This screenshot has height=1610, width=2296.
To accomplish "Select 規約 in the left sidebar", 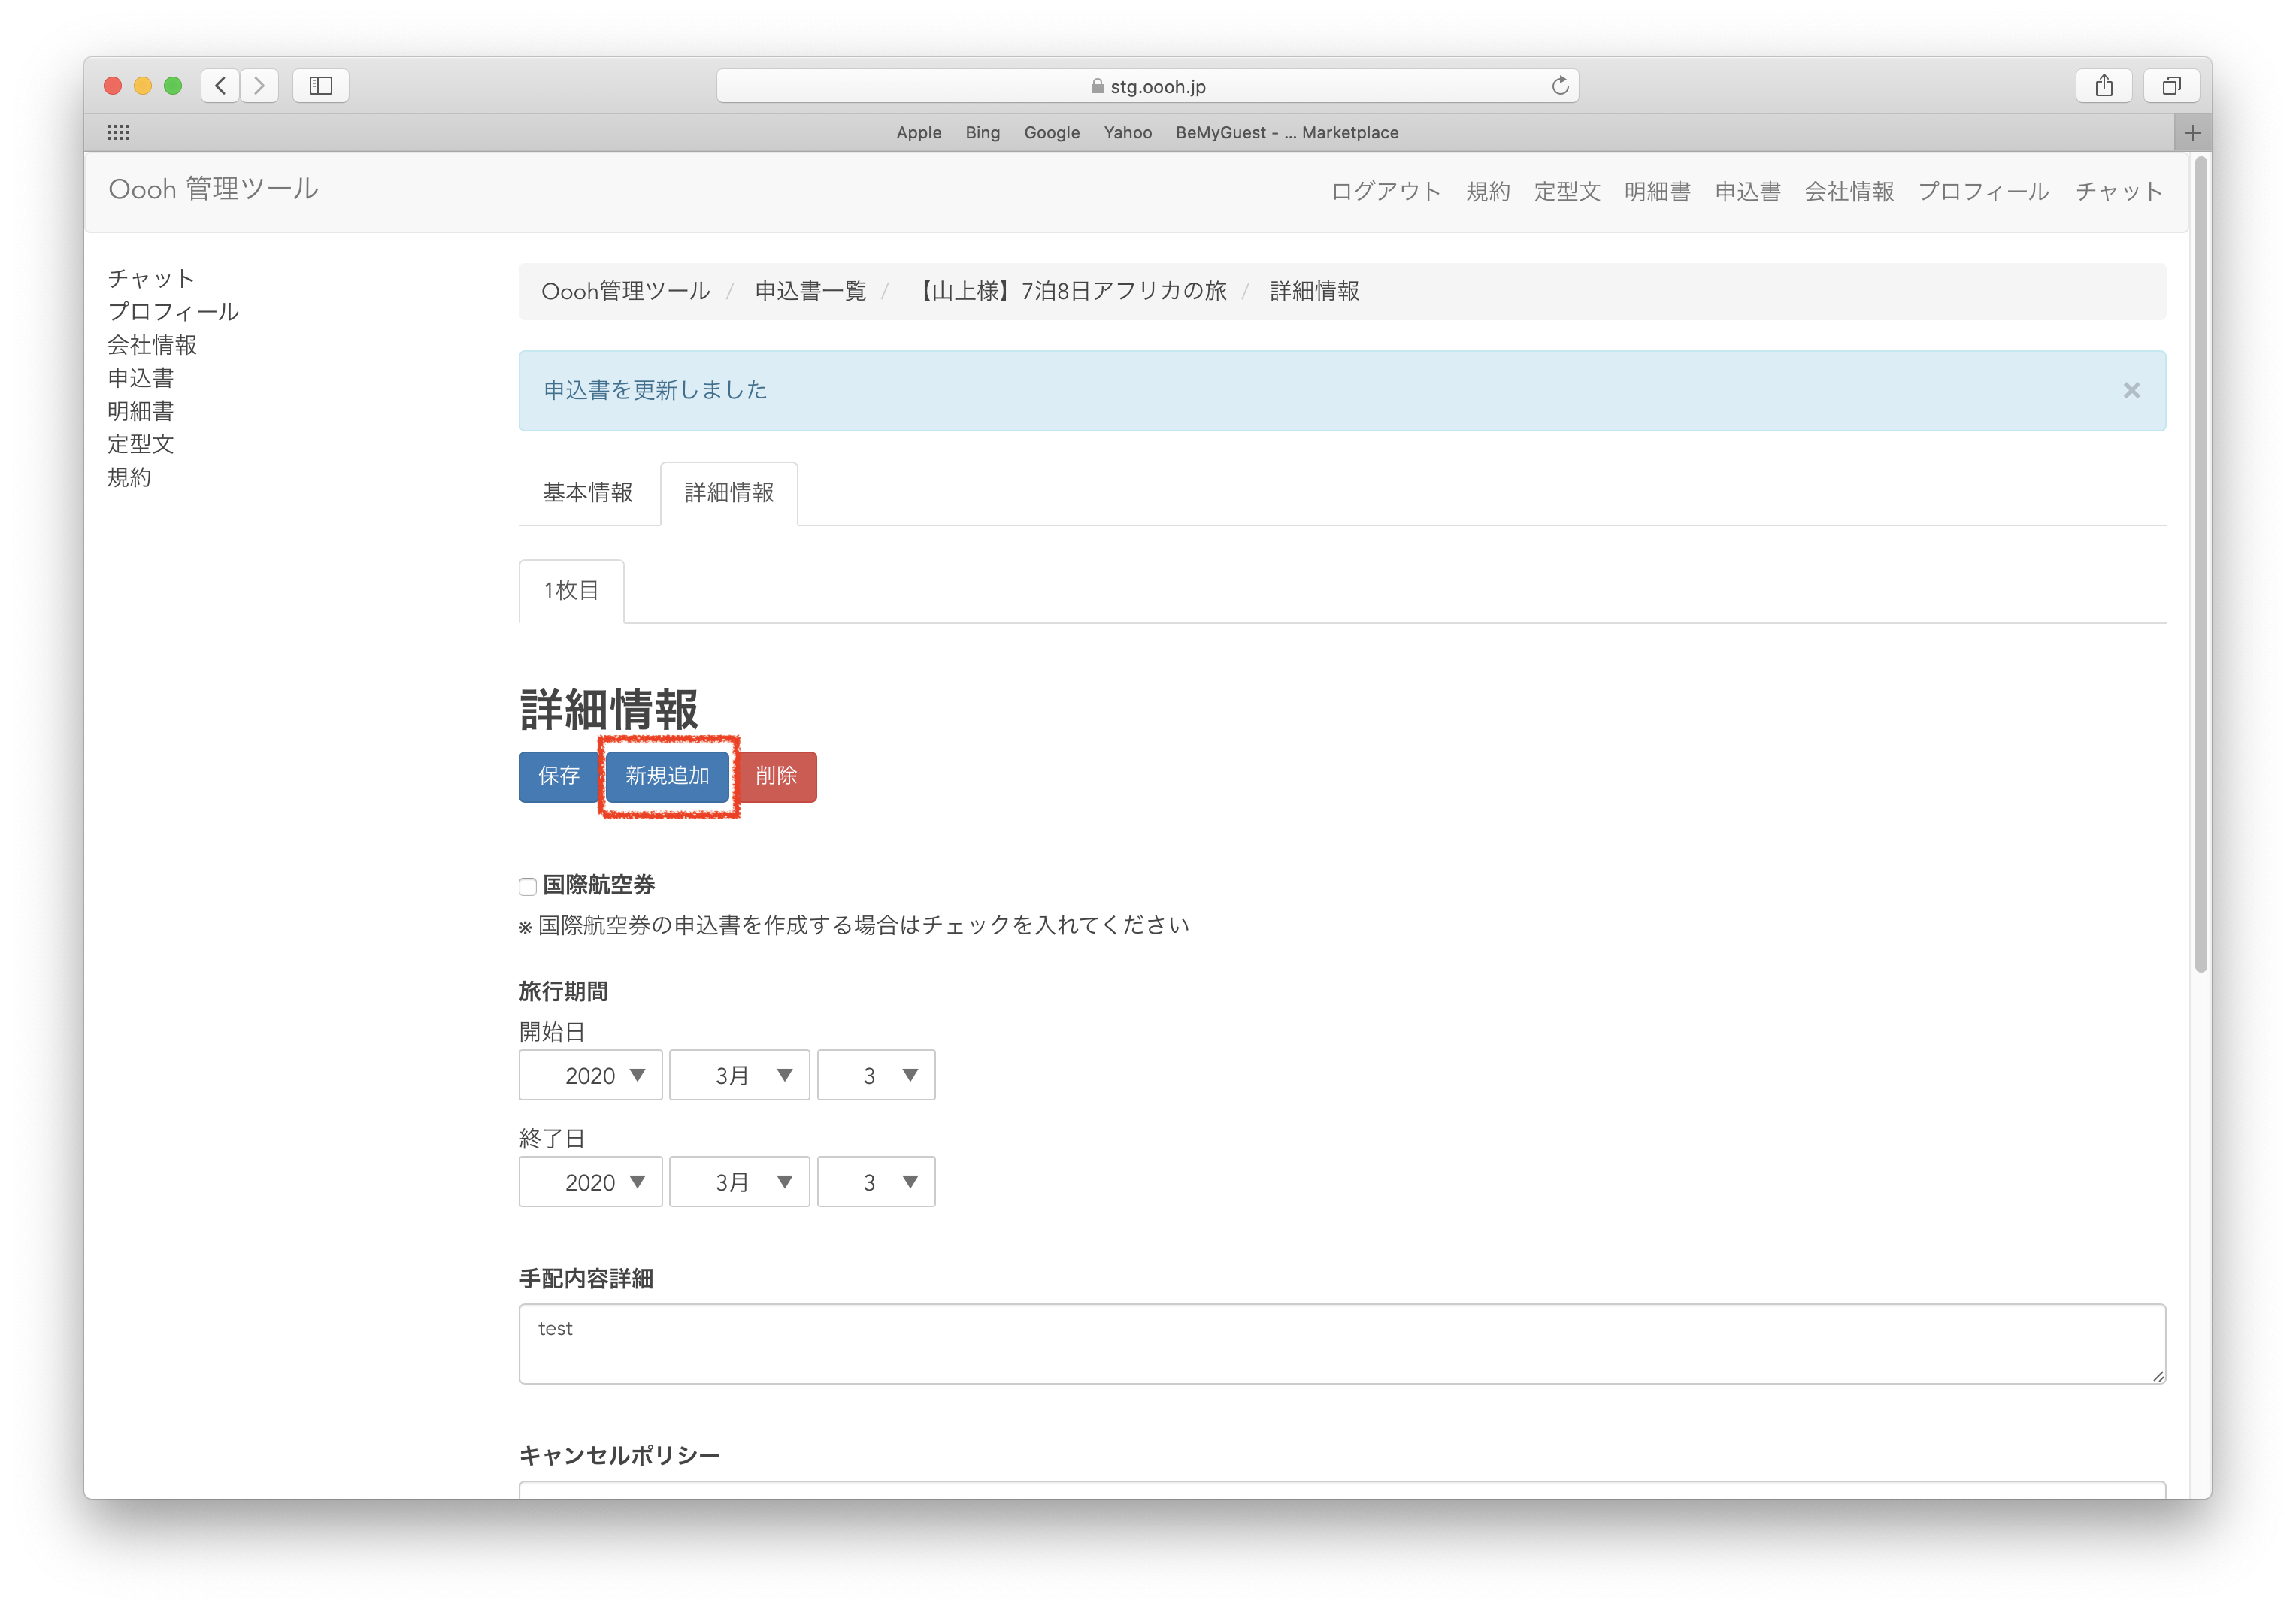I will pyautogui.click(x=129, y=477).
